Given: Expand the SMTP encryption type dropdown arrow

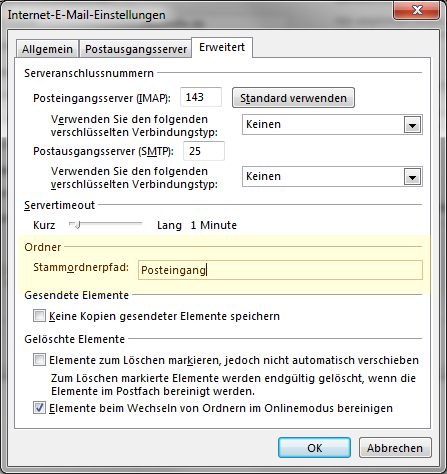Looking at the screenshot, I should click(412, 177).
